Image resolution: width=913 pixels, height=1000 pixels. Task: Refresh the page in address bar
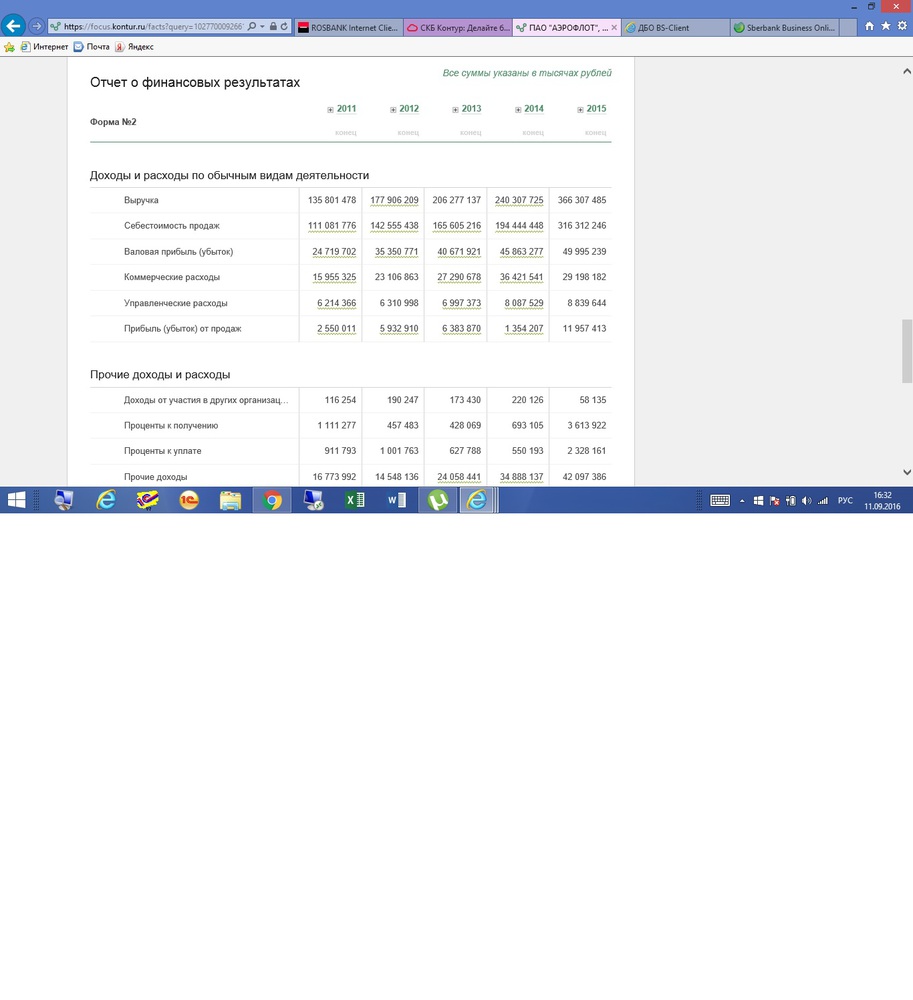[284, 27]
